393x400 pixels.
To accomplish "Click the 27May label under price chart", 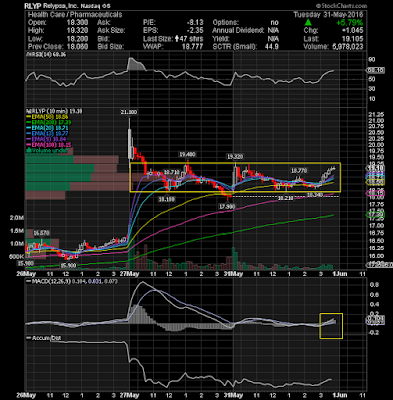I will pos(129,274).
